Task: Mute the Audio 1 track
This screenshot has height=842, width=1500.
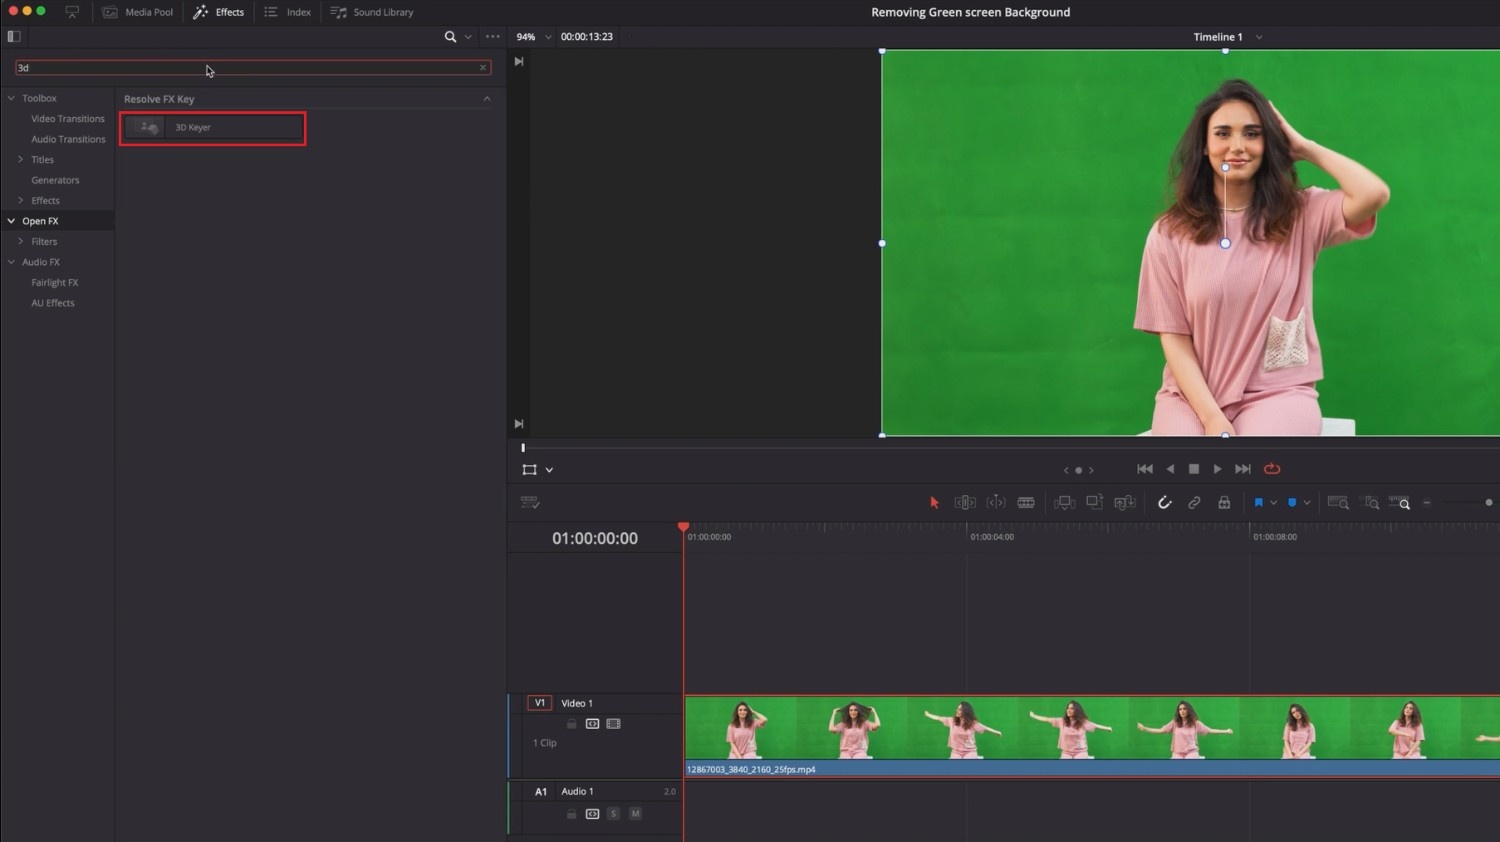Action: pos(635,814)
